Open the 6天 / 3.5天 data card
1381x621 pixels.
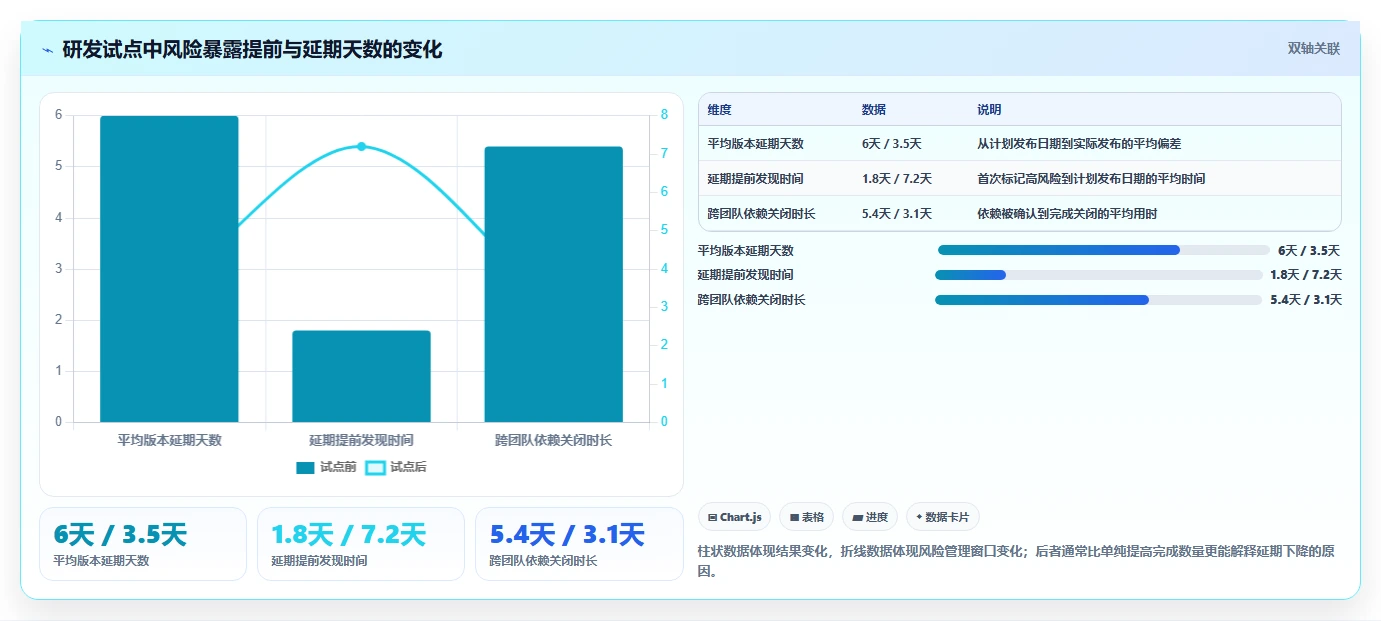[x=143, y=544]
